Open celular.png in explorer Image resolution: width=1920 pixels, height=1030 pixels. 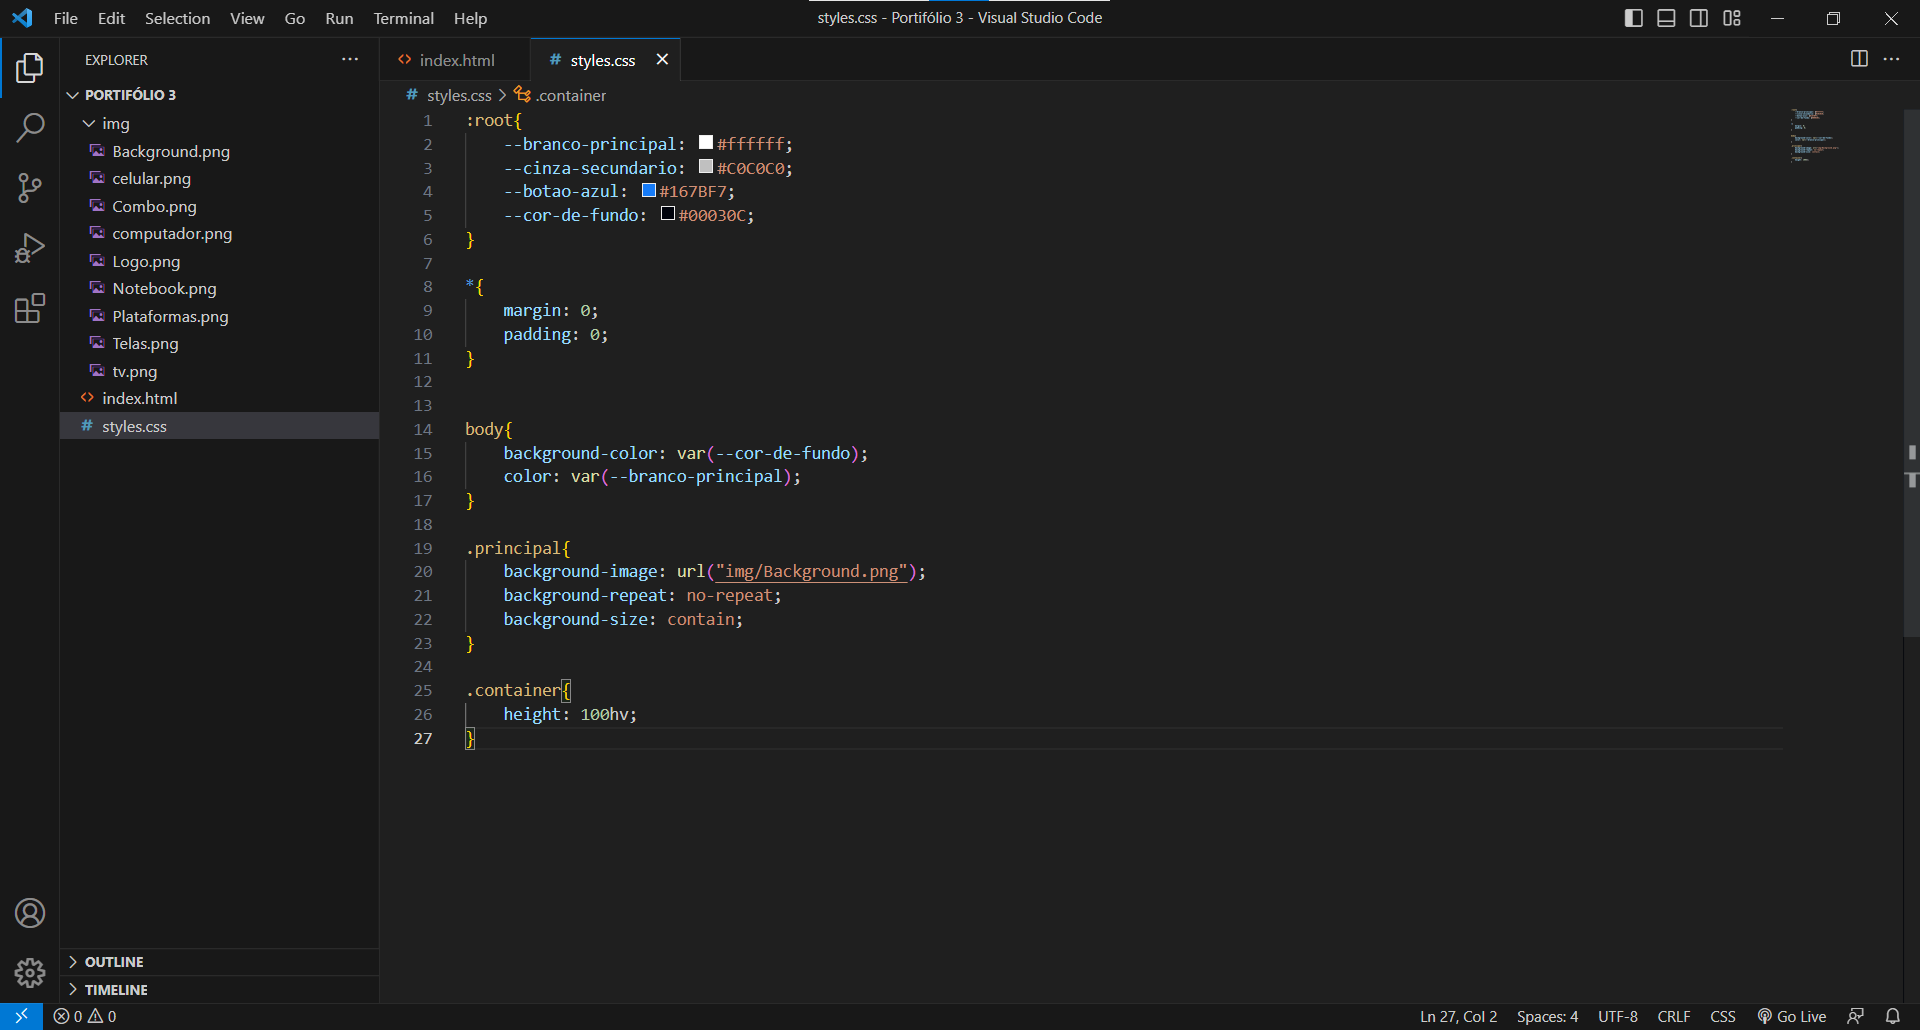pyautogui.click(x=219, y=178)
